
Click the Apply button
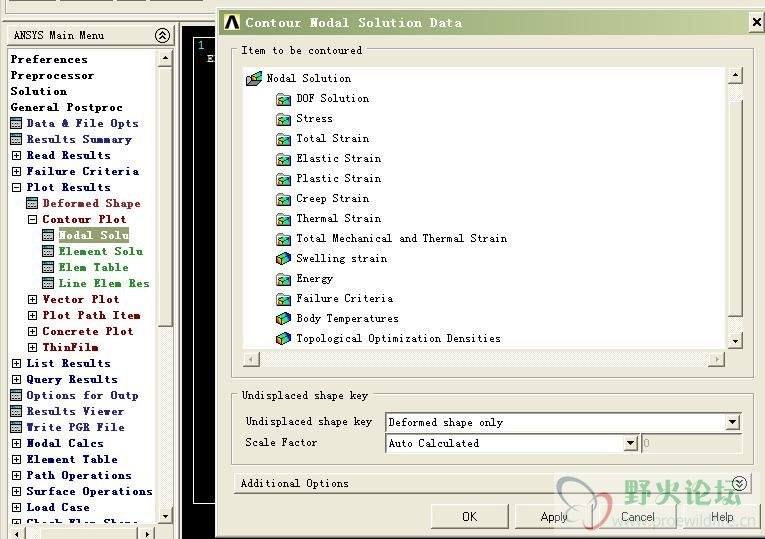point(554,517)
